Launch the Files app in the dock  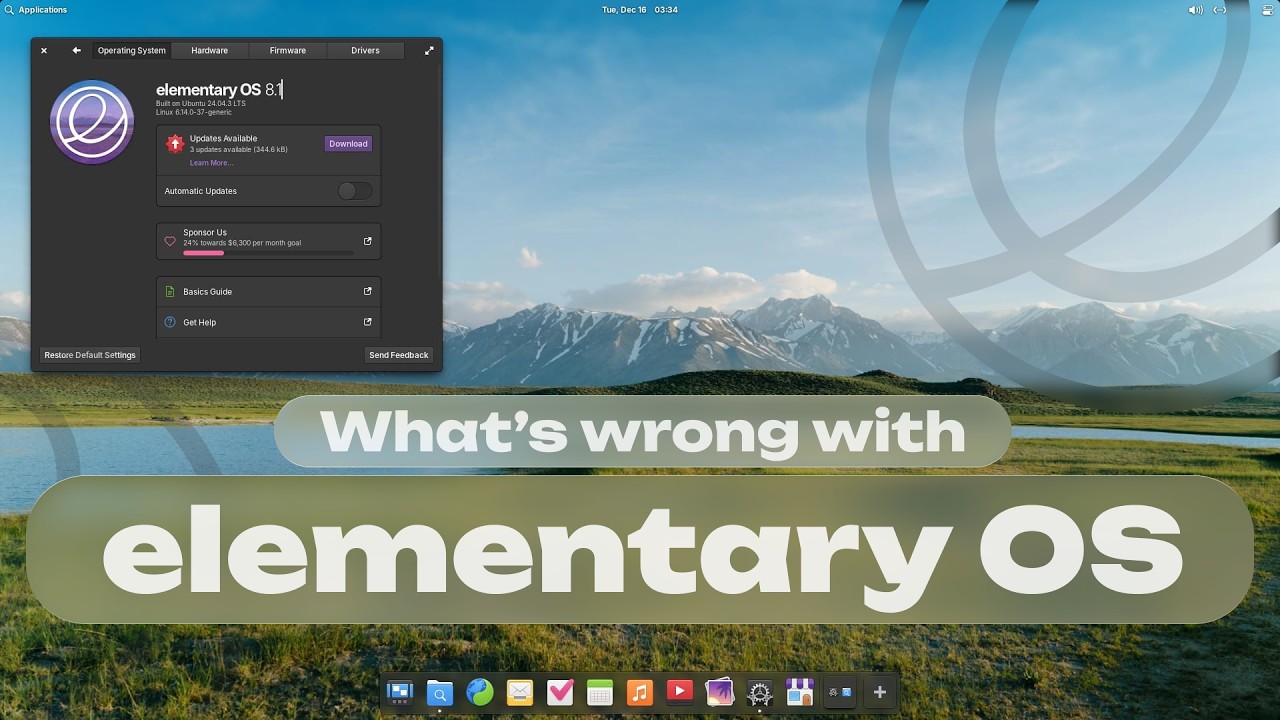pyautogui.click(x=440, y=692)
